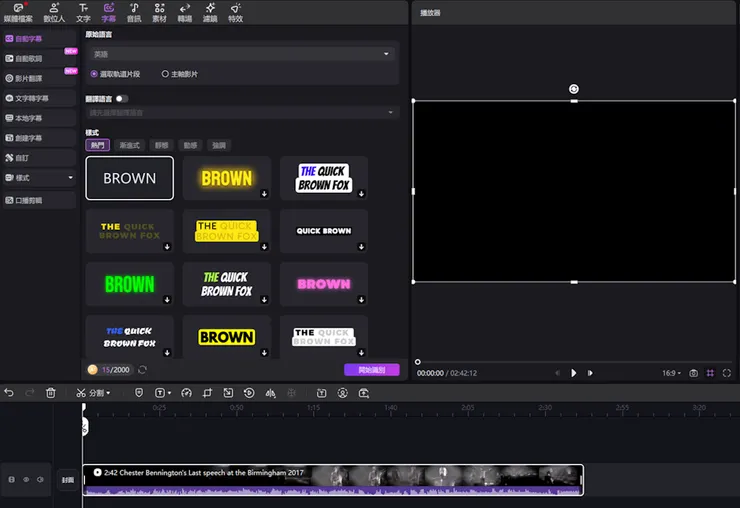Select the crop tool in timeline toolbar
Viewport: 740px width, 508px height.
click(x=207, y=393)
